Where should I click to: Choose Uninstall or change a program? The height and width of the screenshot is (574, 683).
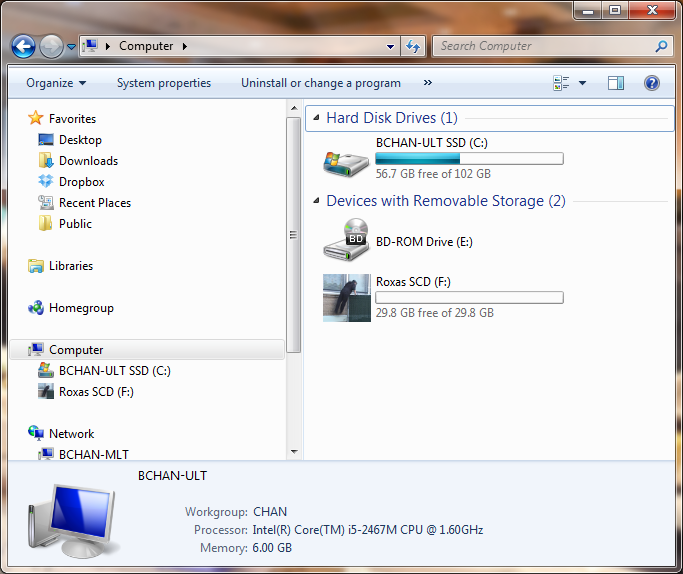[x=321, y=83]
